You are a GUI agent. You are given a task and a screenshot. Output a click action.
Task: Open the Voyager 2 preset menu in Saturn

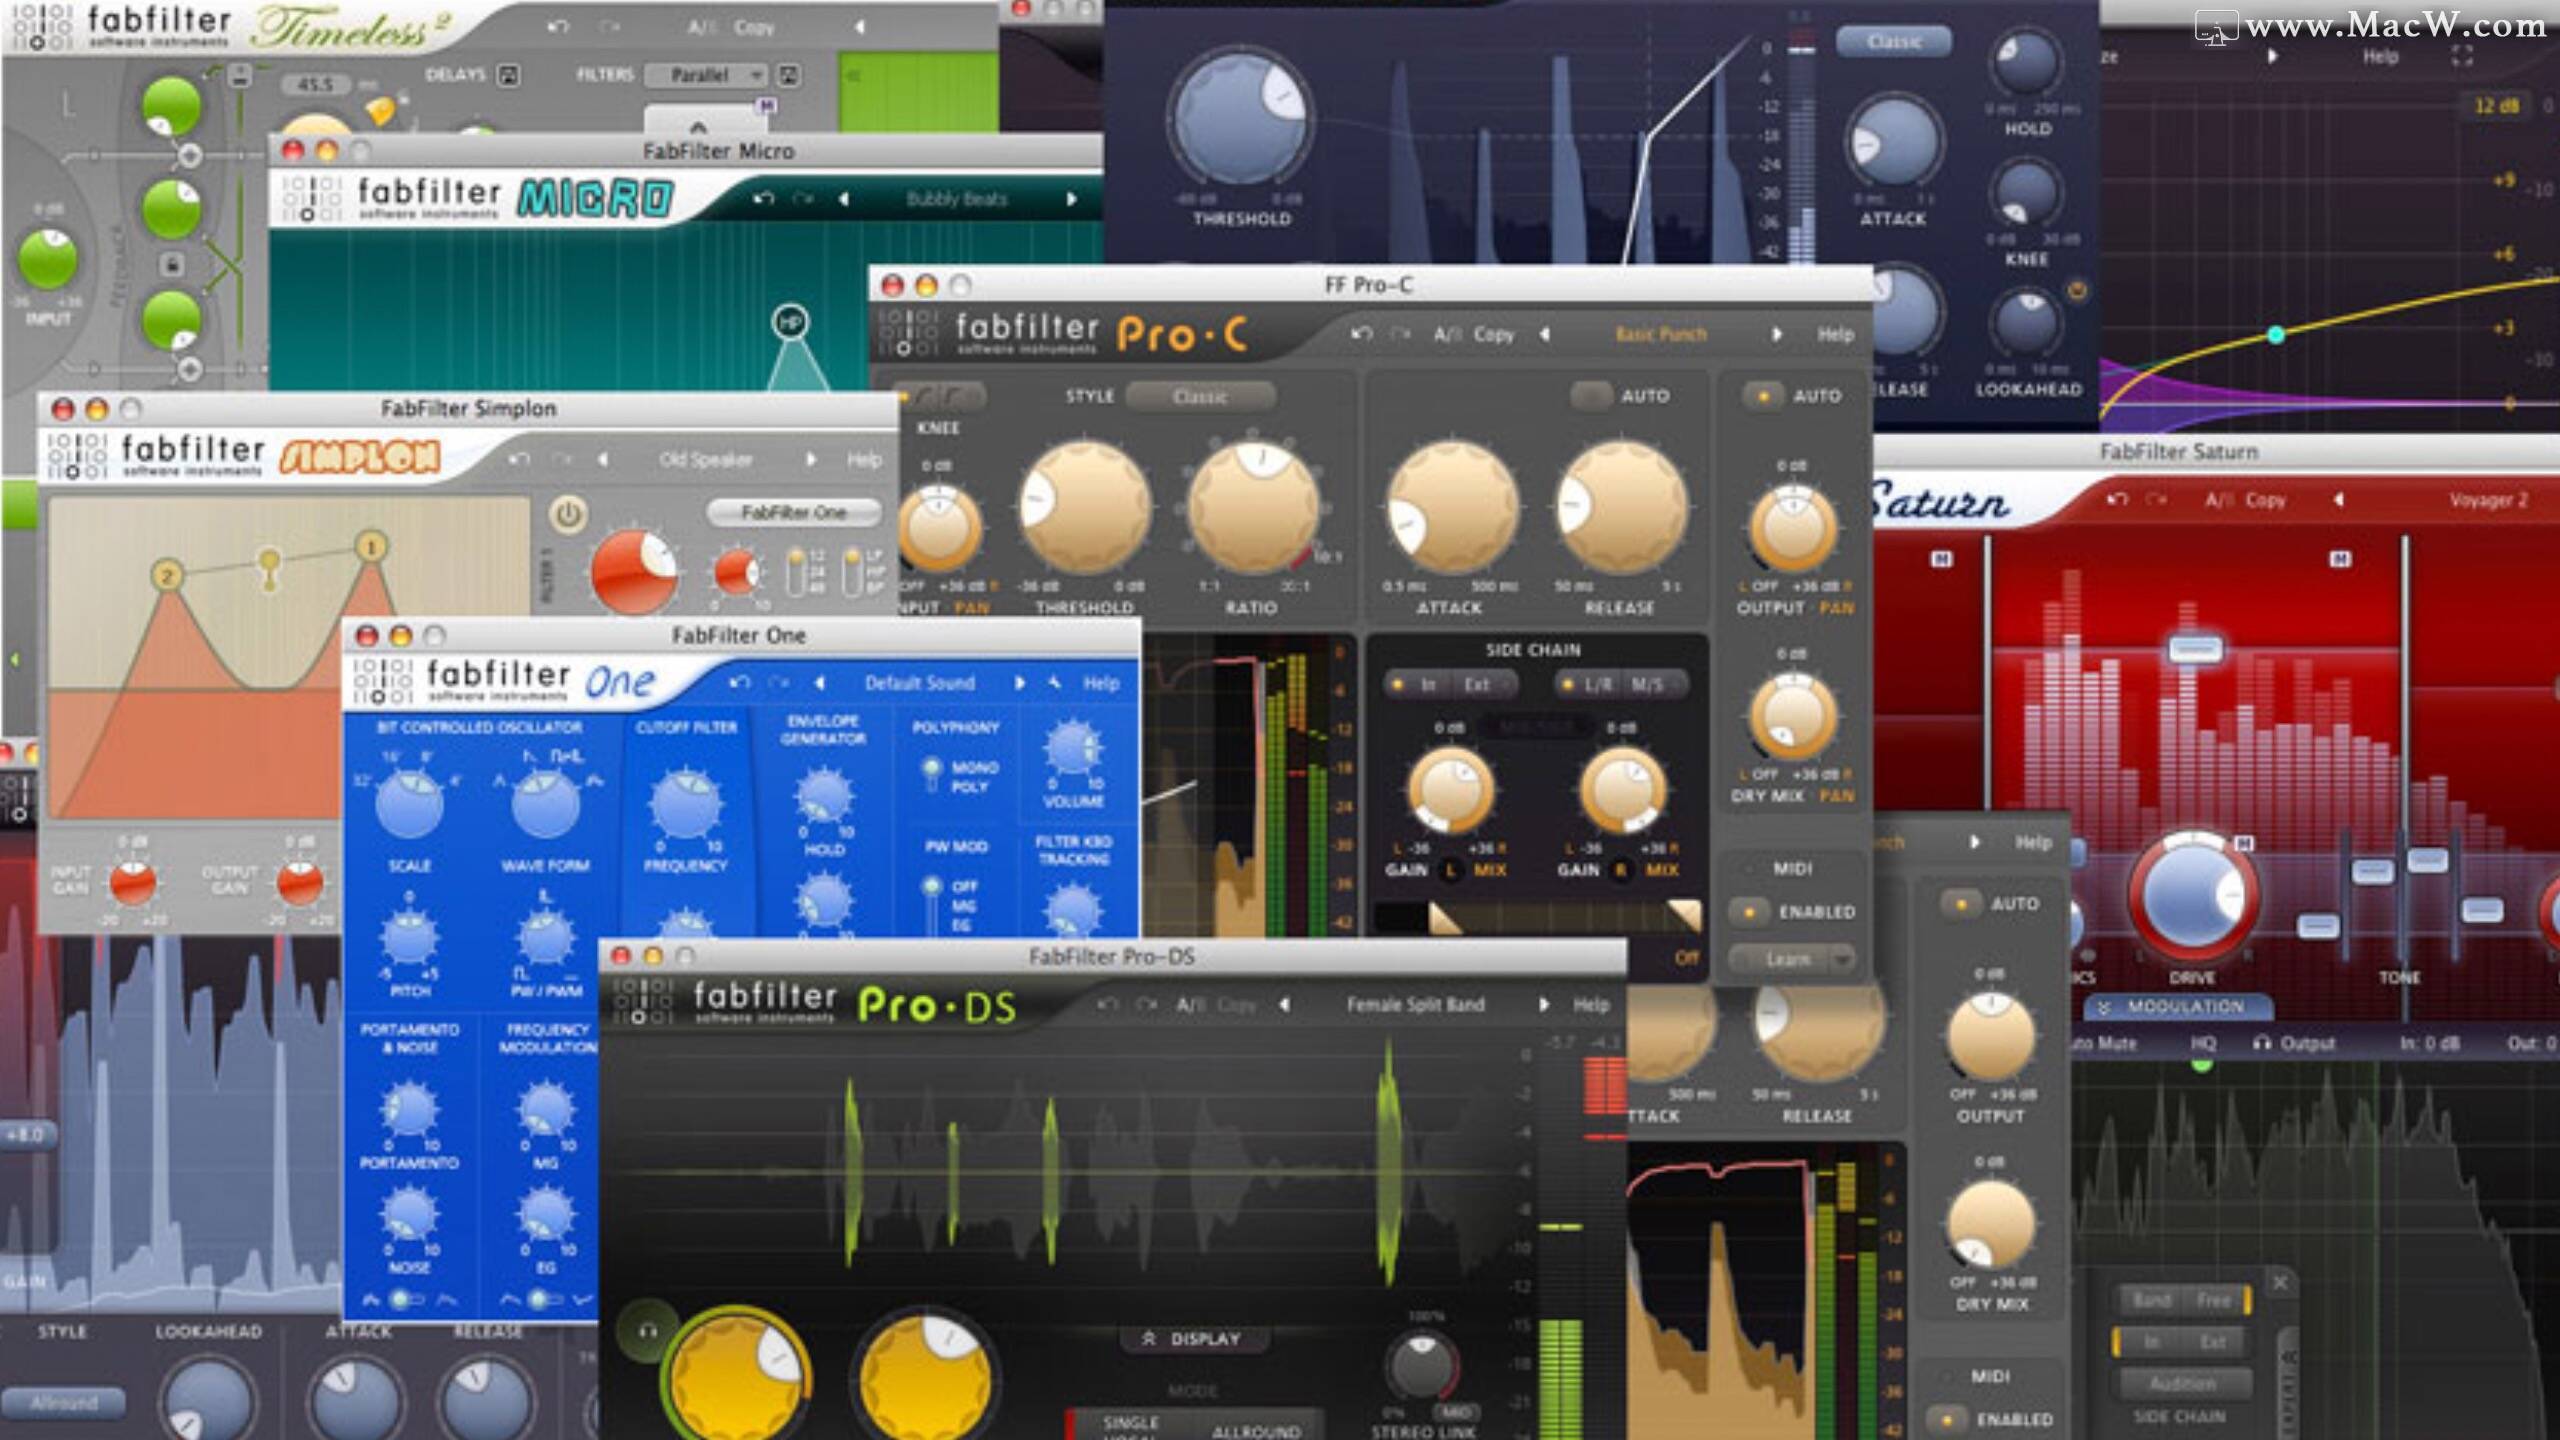point(2489,500)
